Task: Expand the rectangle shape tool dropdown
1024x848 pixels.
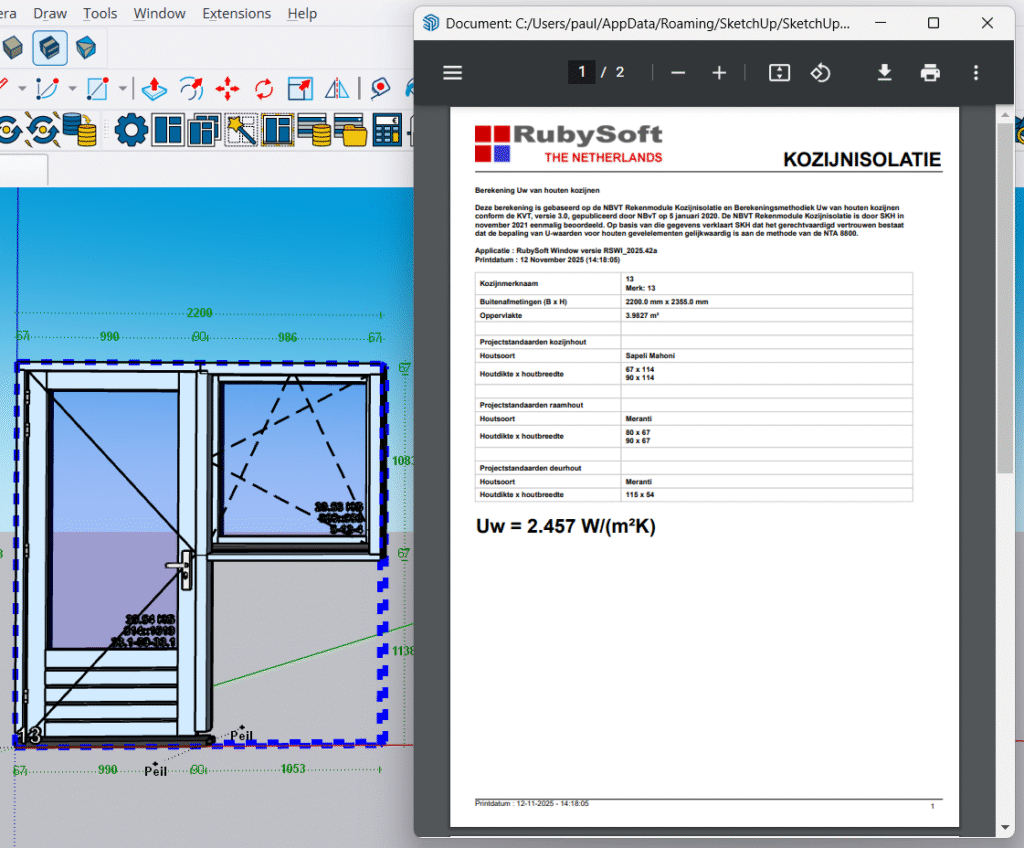Action: point(123,89)
